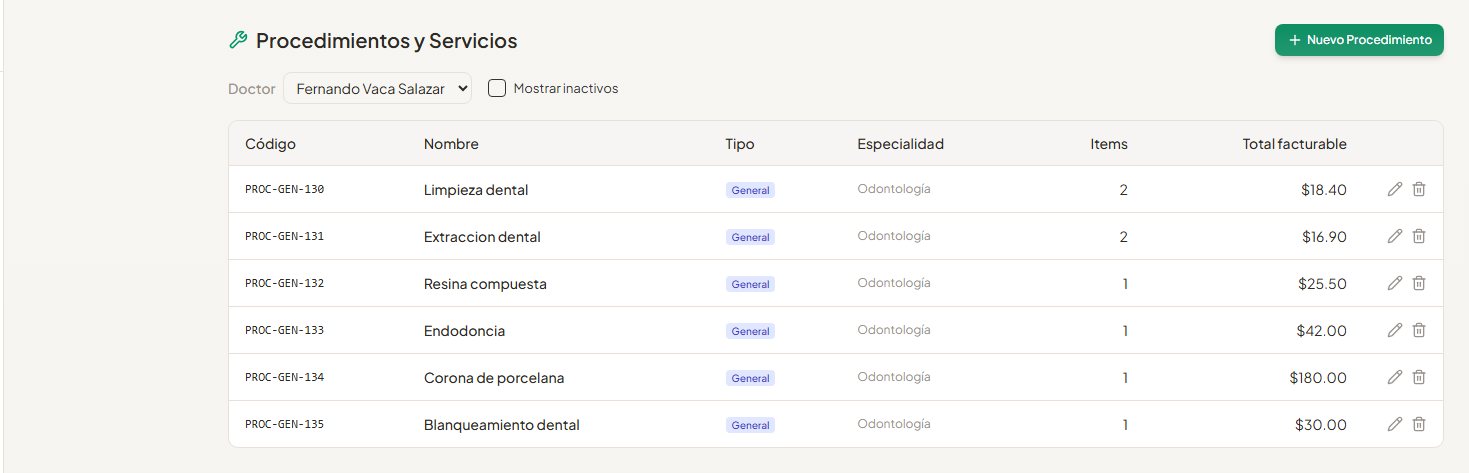Screen dimensions: 1469x473
Task: Click the $42.00 total amount
Action: pos(1320,331)
